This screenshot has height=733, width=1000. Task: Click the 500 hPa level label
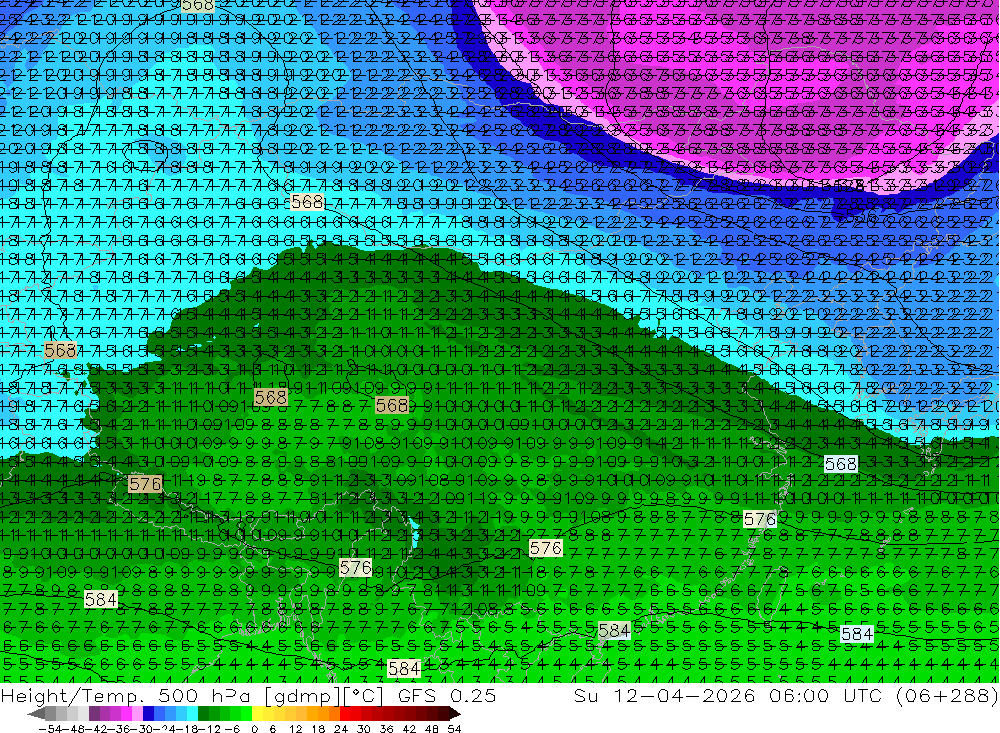coord(204,696)
